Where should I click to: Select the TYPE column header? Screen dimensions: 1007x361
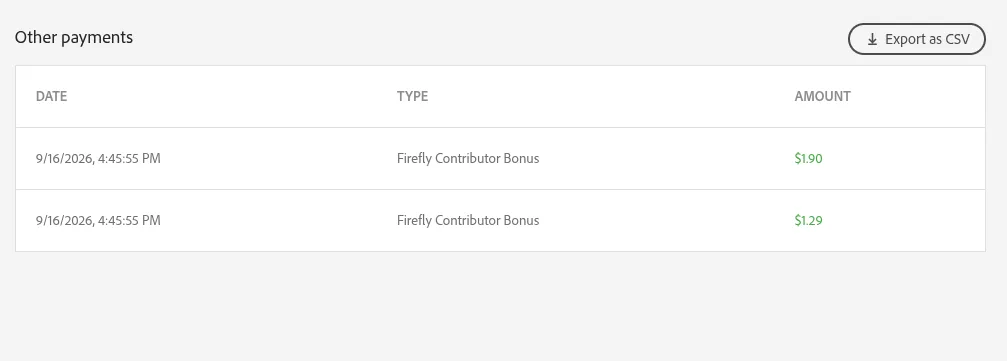(412, 96)
